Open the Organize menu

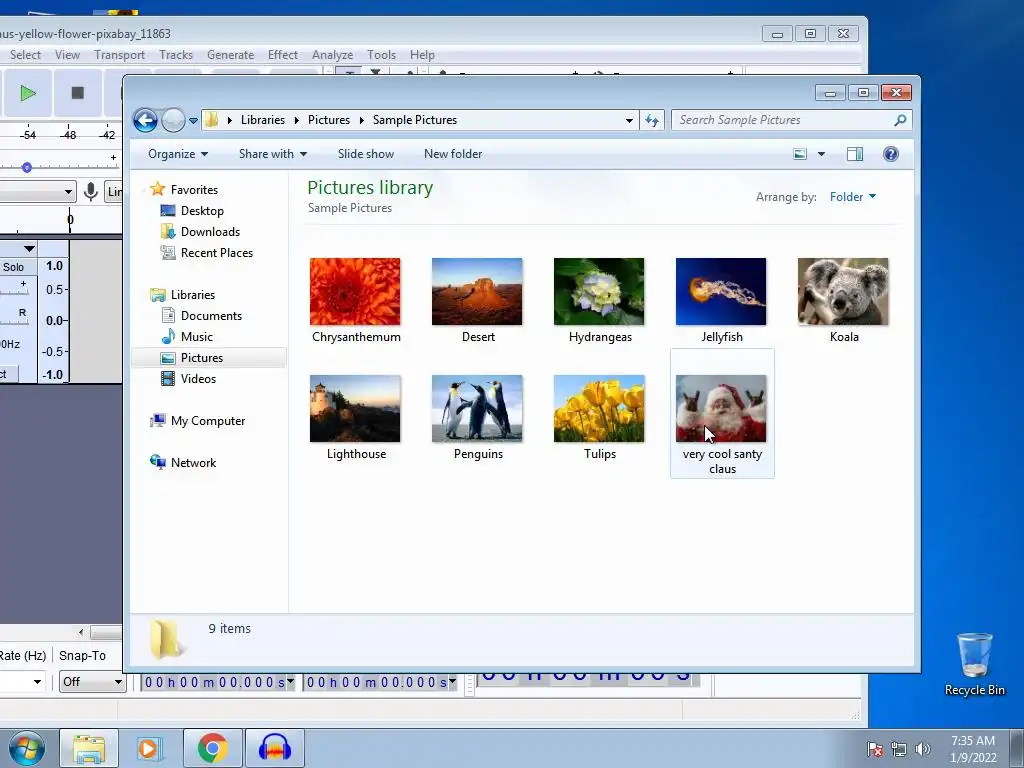pos(178,154)
